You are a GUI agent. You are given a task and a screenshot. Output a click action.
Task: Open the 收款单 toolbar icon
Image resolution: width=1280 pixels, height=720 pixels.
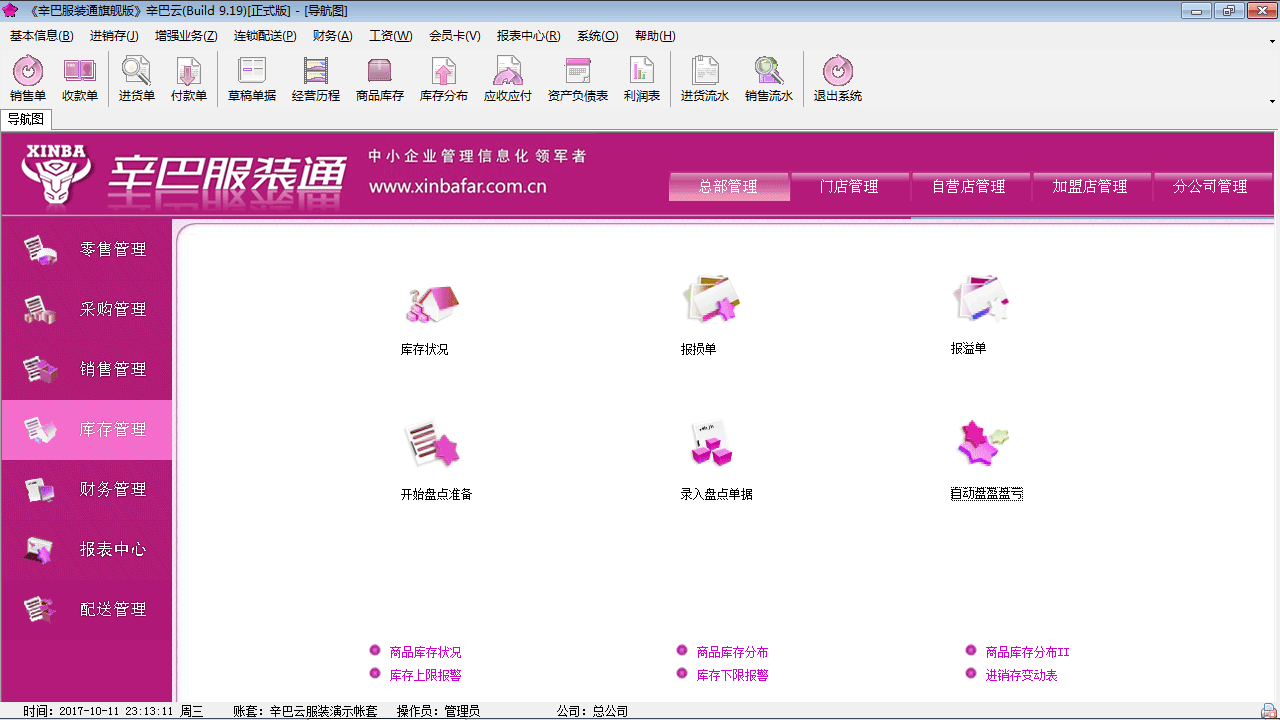click(x=80, y=80)
